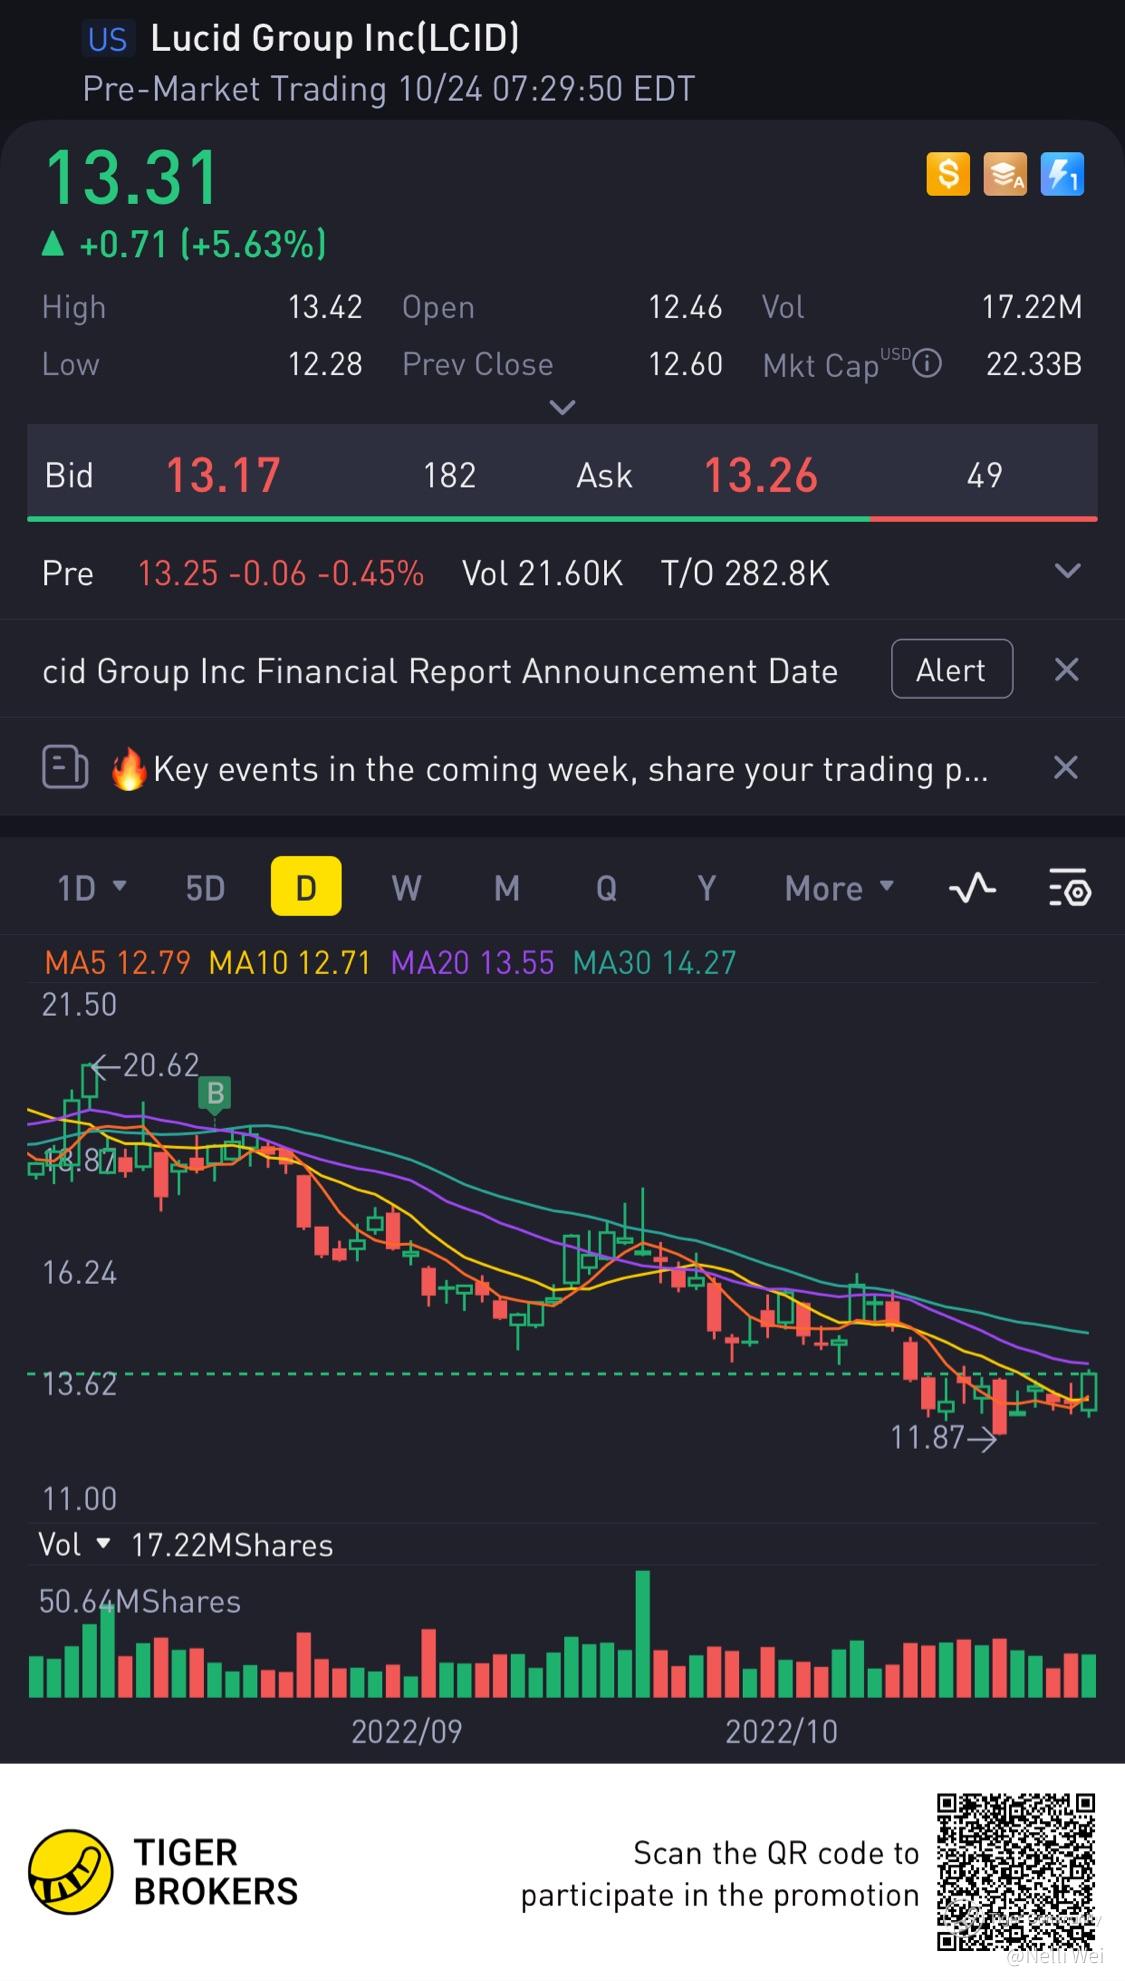Tap the MA30 14.27 indicator label
This screenshot has width=1125, height=1981.
point(655,963)
